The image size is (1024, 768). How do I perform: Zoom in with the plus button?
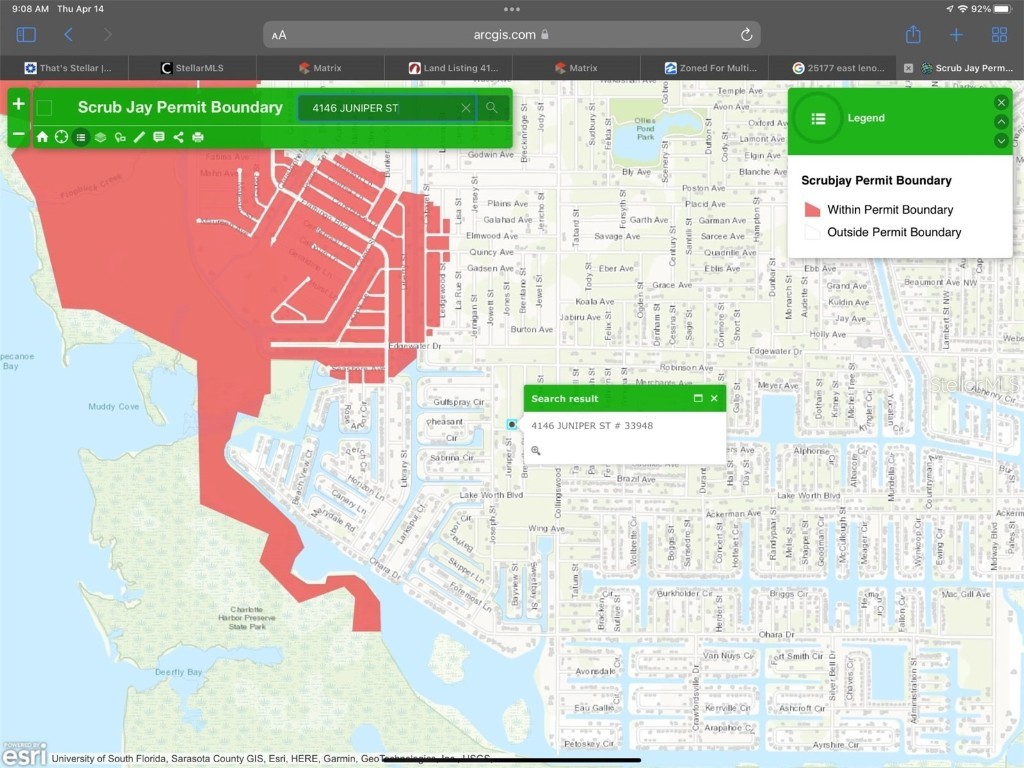[18, 104]
